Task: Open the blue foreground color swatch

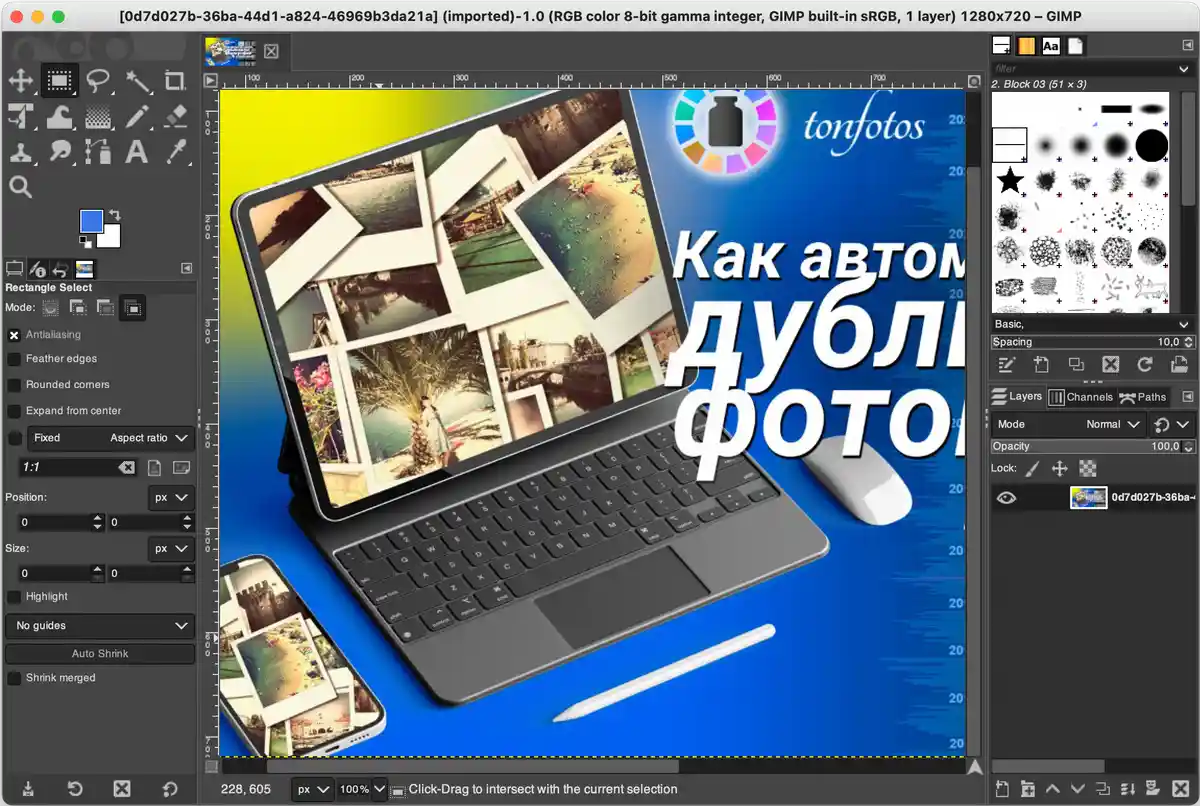Action: pyautogui.click(x=89, y=220)
